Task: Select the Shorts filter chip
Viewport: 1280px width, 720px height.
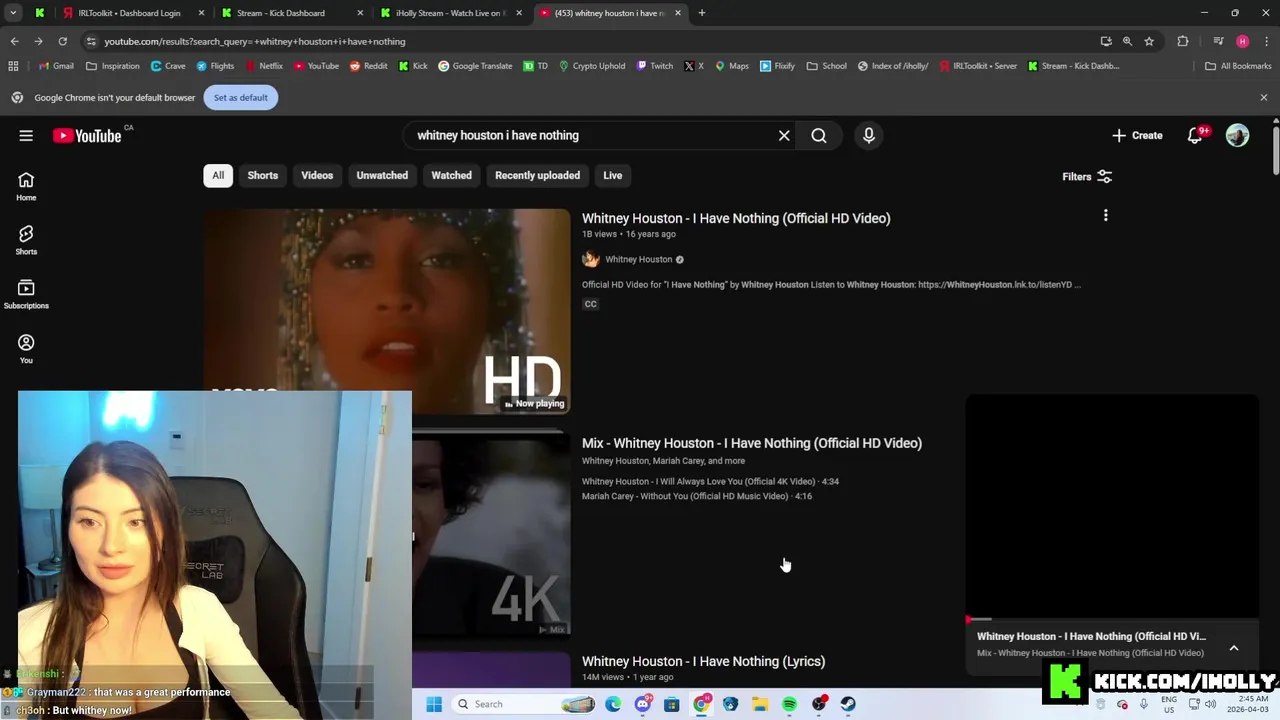Action: point(263,176)
